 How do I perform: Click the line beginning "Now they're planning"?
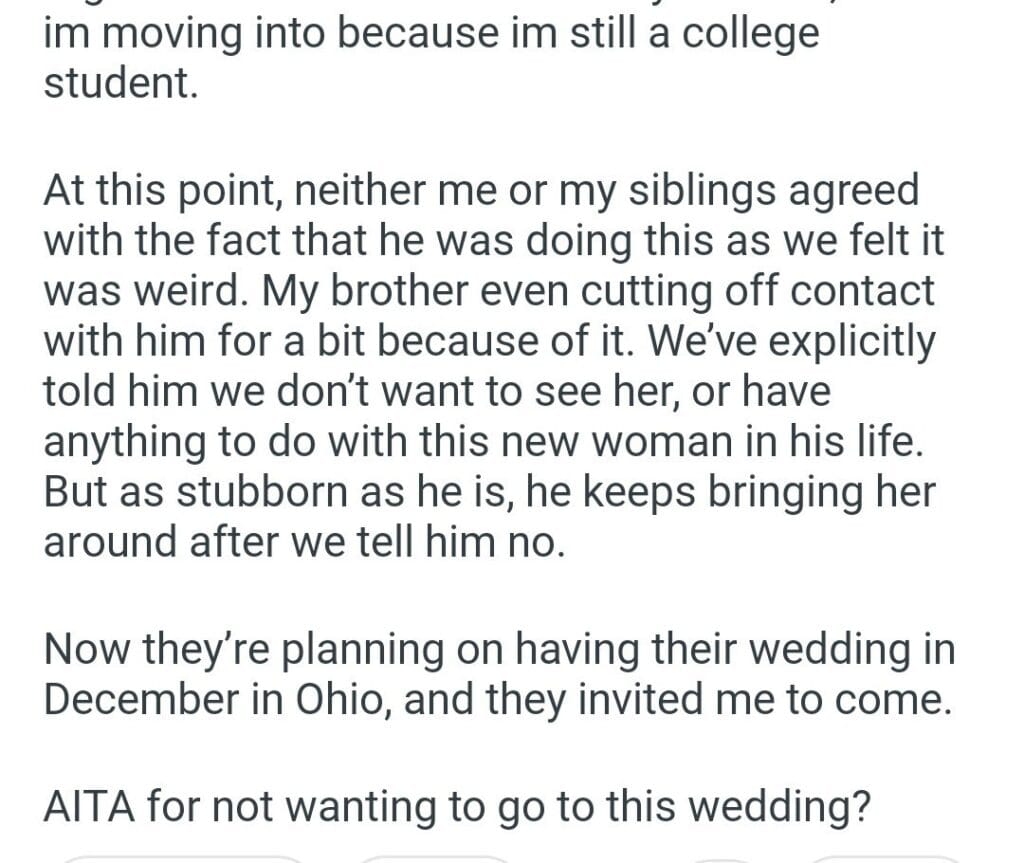pos(499,649)
